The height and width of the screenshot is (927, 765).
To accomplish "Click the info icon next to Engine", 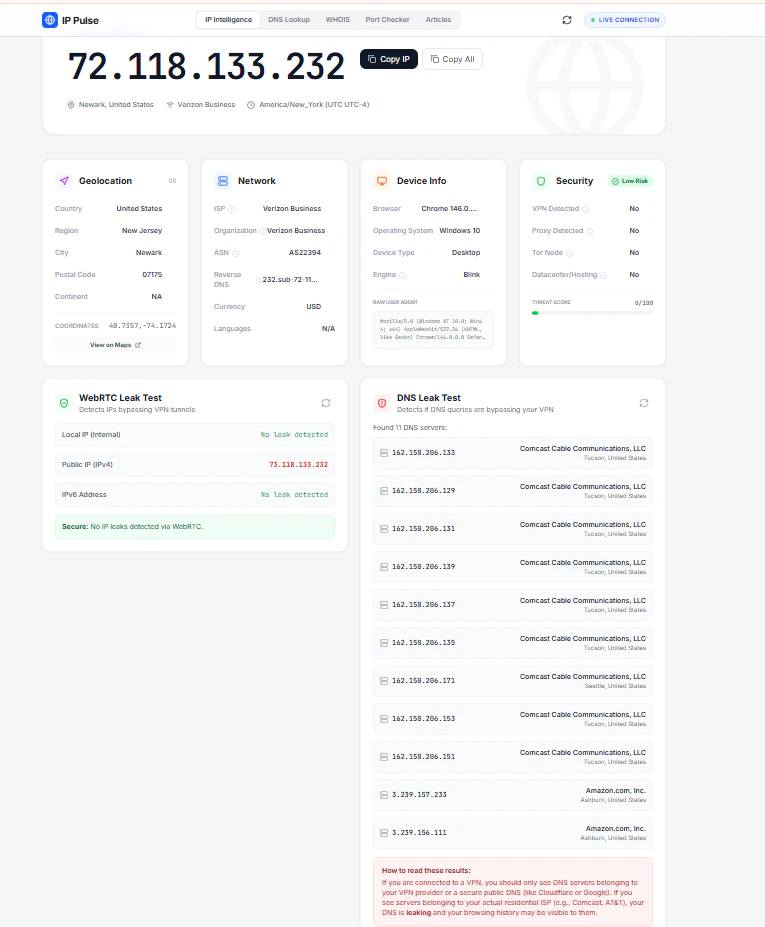I will click(403, 275).
